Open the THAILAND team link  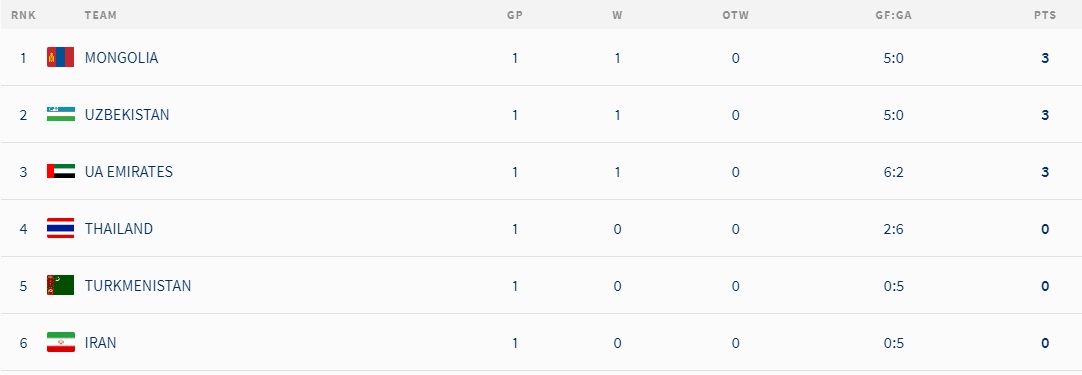tap(119, 229)
